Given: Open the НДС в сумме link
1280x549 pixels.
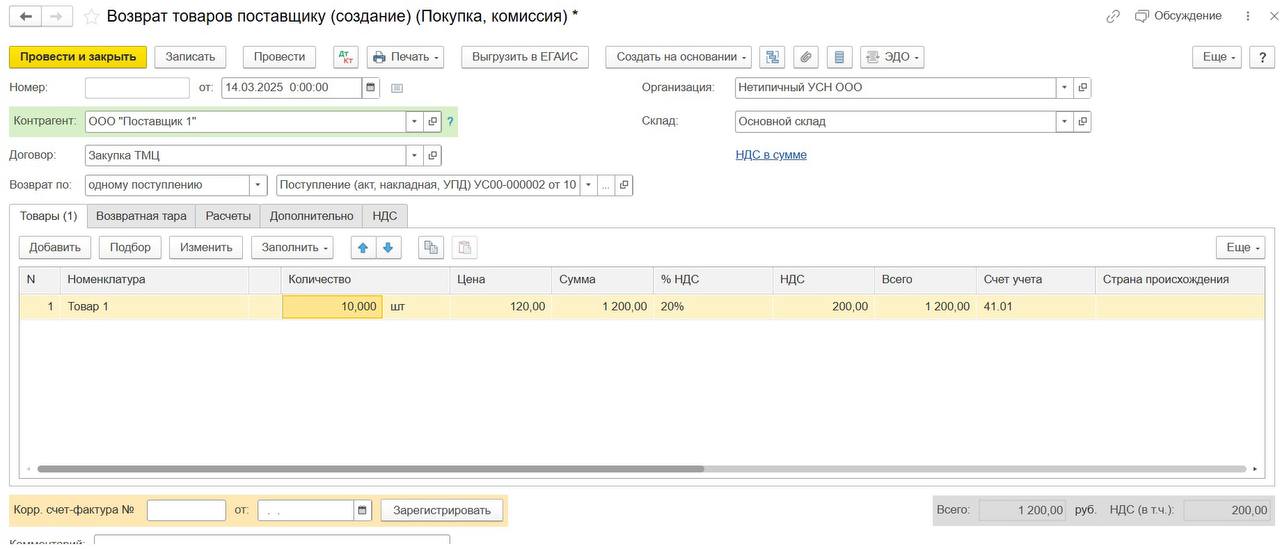Looking at the screenshot, I should pyautogui.click(x=771, y=155).
